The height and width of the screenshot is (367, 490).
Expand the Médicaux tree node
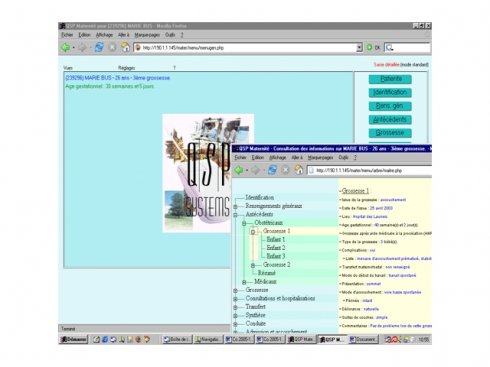click(244, 282)
